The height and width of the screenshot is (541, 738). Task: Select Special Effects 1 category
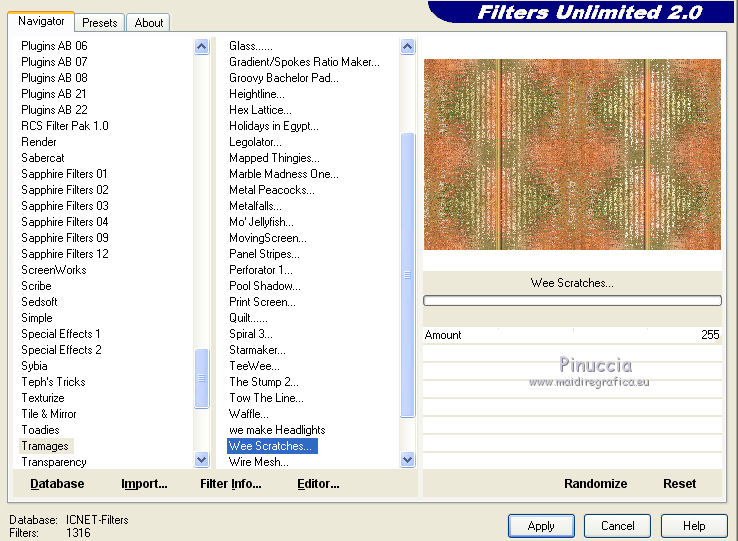[61, 334]
